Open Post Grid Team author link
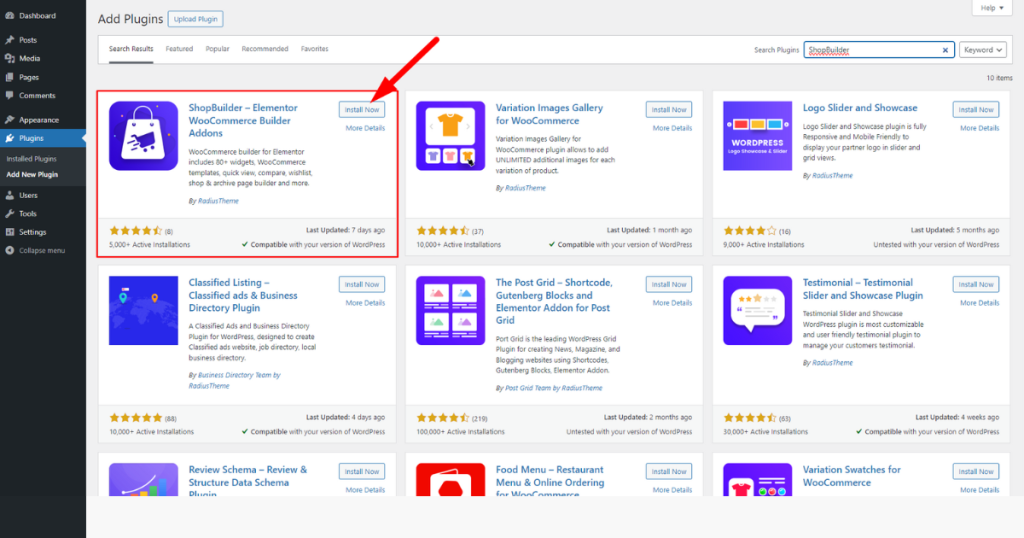The height and width of the screenshot is (538, 1024). [554, 388]
